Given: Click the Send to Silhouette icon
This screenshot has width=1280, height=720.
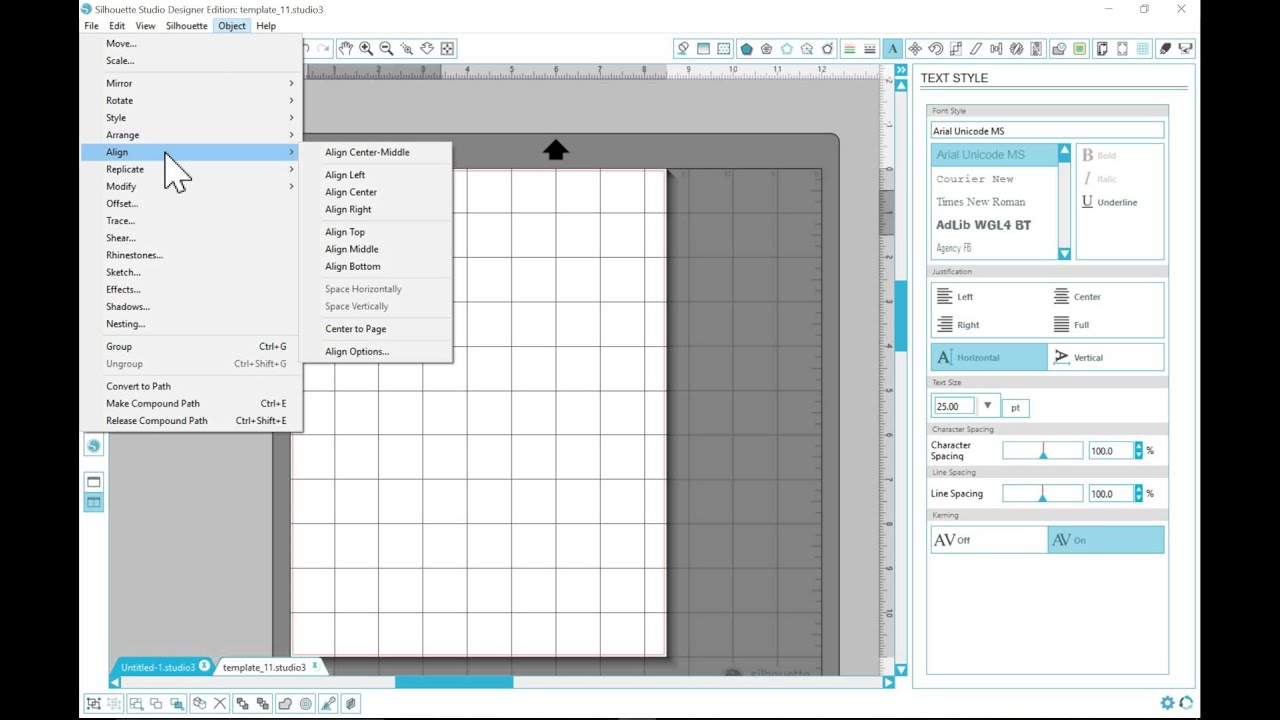Looking at the screenshot, I should click(1186, 48).
